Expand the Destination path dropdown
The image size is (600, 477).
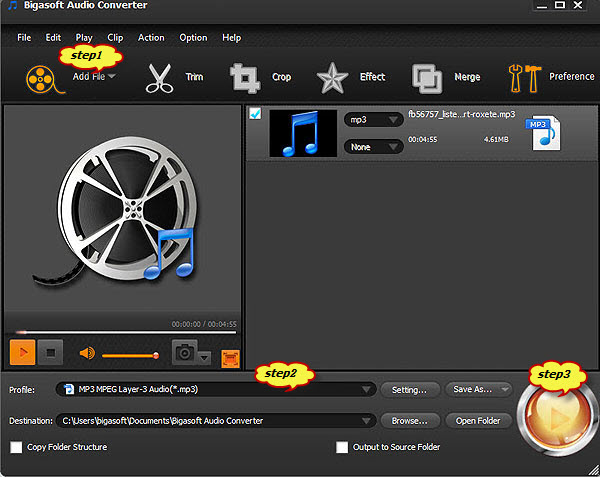(x=366, y=421)
